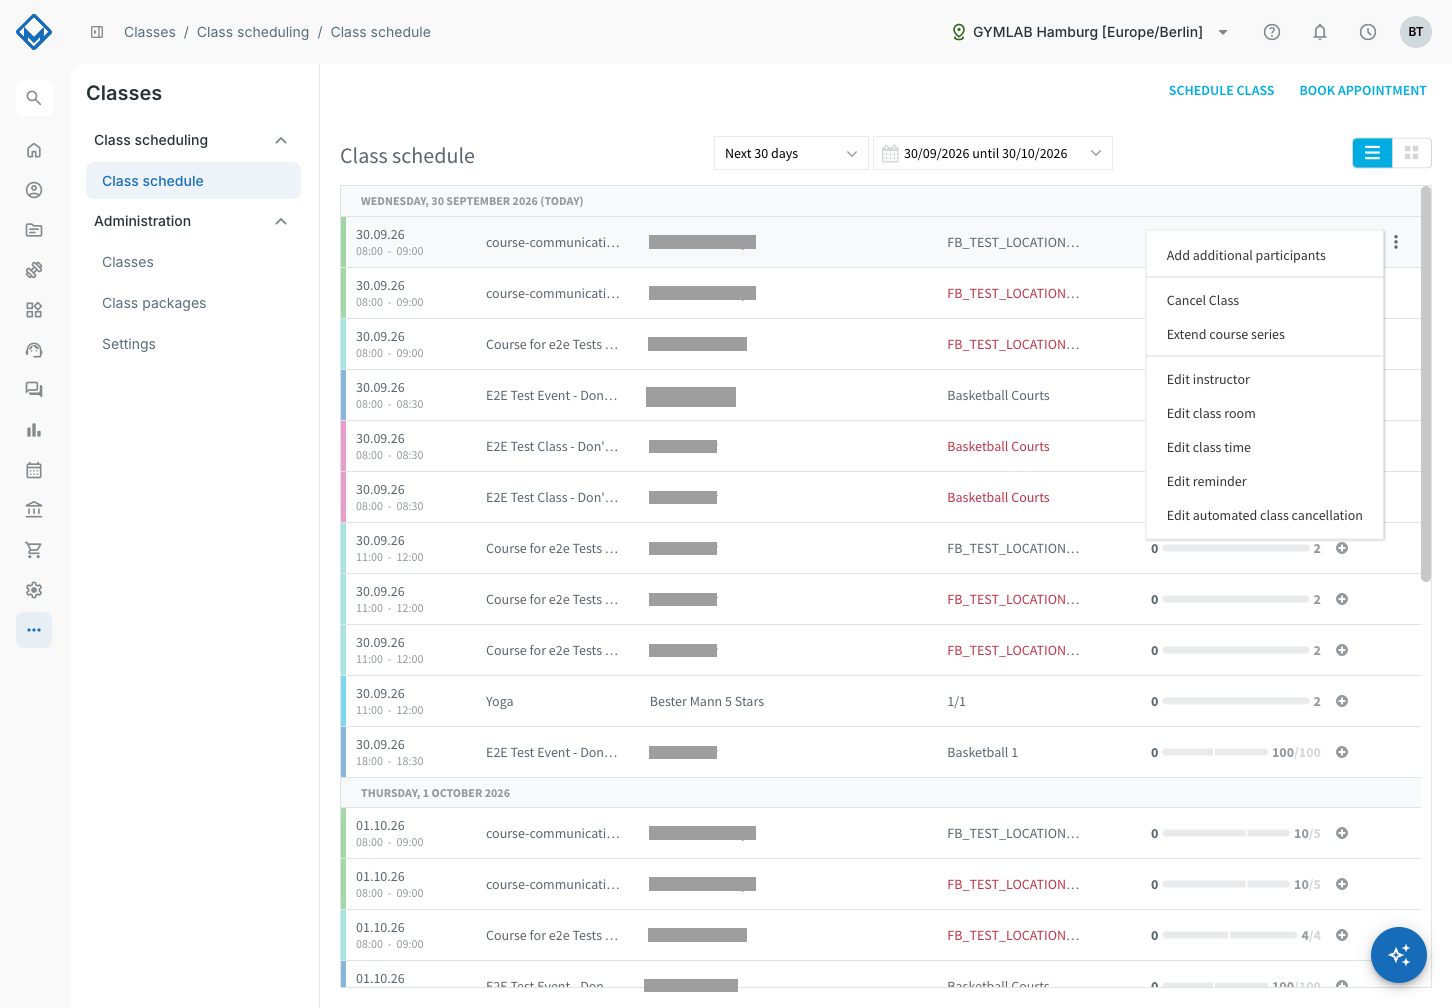Collapse the Class scheduling section
The image size is (1452, 1008).
pyautogui.click(x=281, y=140)
